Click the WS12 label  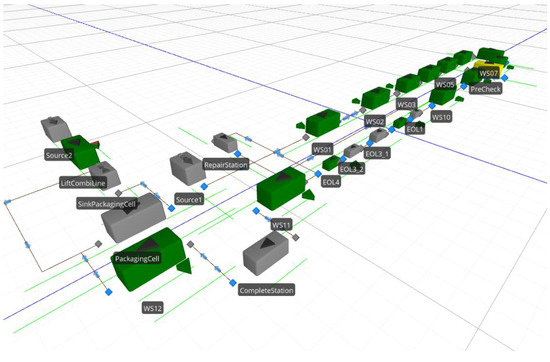pyautogui.click(x=153, y=308)
